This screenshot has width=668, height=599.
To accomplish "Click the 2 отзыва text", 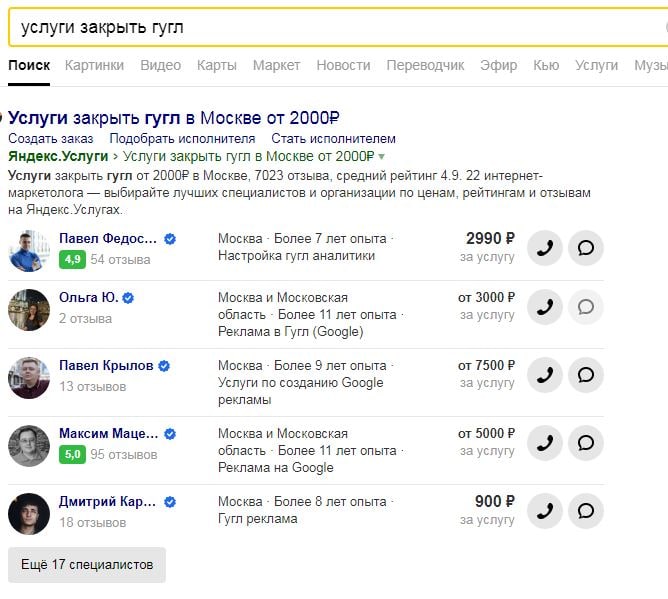I will 86,319.
